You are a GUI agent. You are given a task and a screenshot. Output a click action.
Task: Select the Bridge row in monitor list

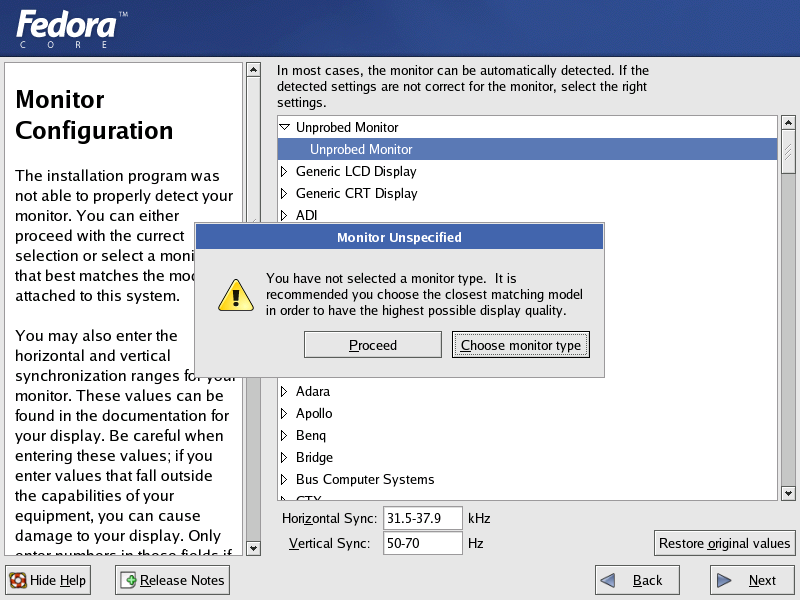click(x=528, y=457)
